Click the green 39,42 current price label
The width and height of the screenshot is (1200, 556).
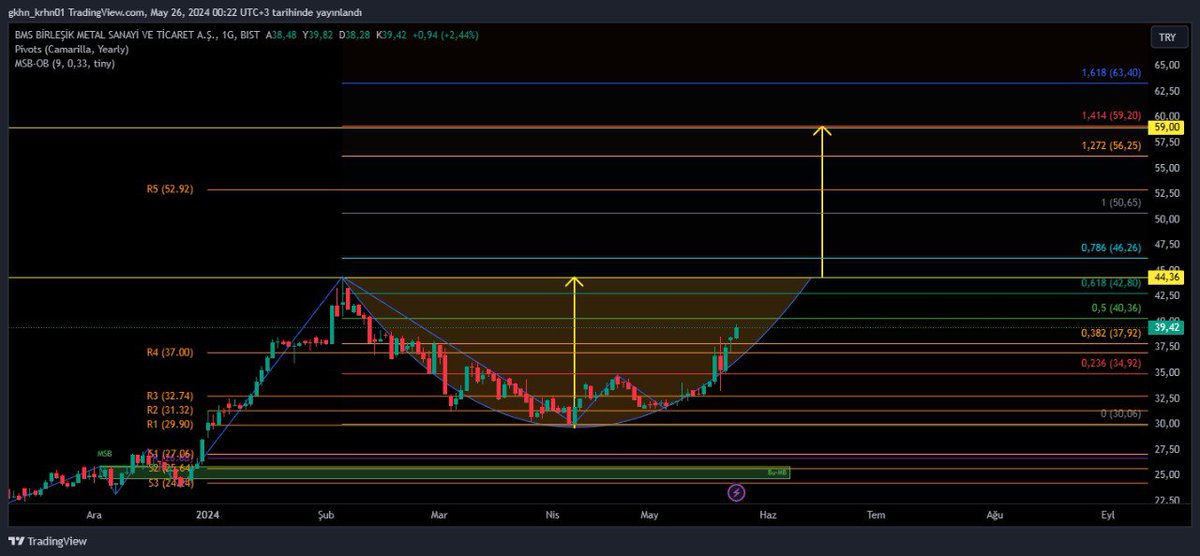pos(1167,327)
